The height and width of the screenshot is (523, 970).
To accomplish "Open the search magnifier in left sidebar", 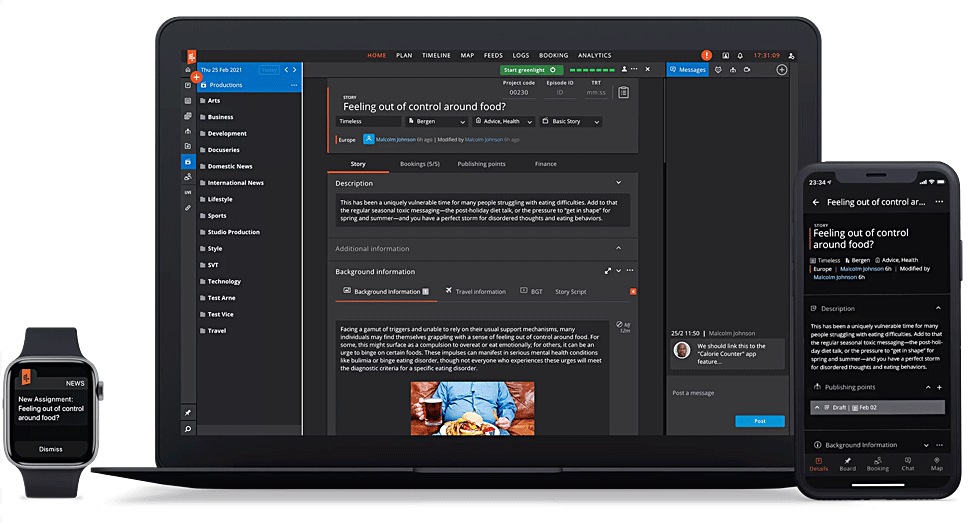I will click(187, 428).
